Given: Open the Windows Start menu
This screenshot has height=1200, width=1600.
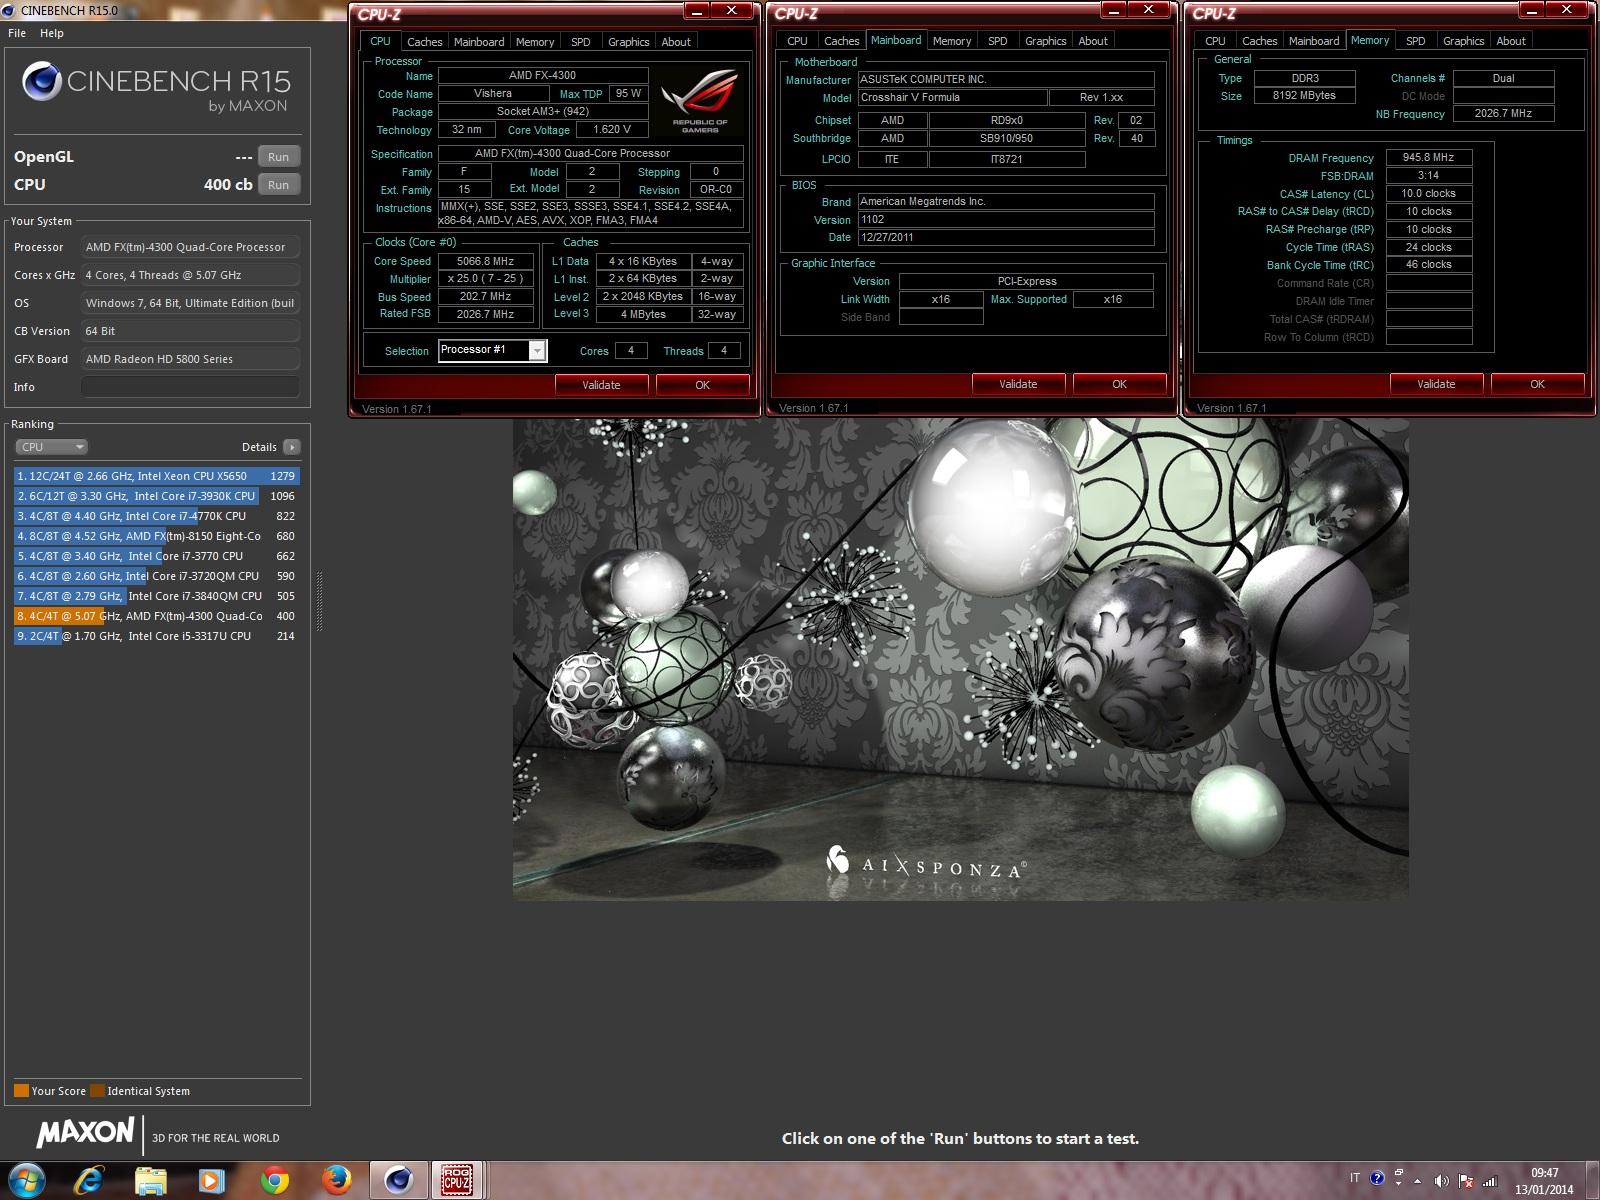Looking at the screenshot, I should [x=26, y=1181].
